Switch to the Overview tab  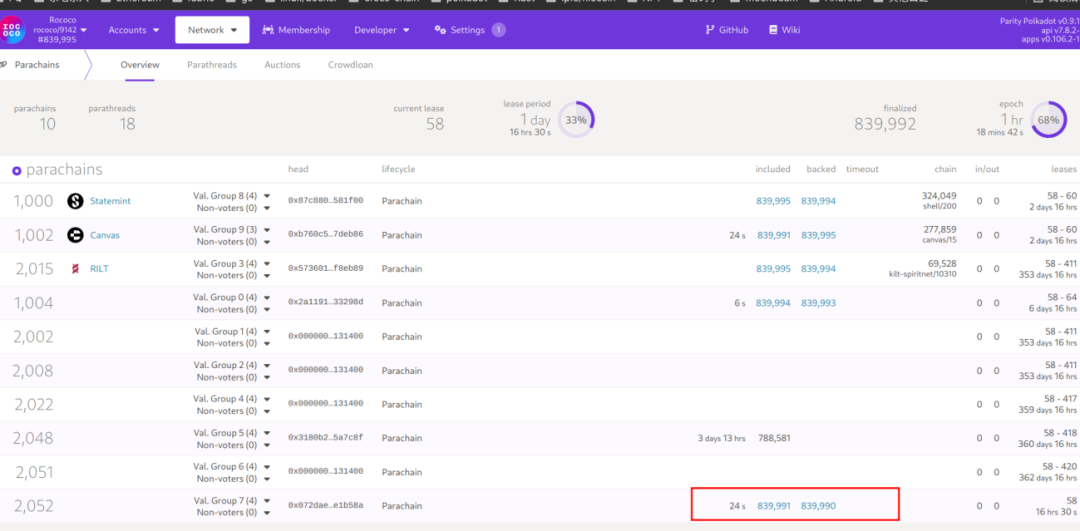[140, 65]
